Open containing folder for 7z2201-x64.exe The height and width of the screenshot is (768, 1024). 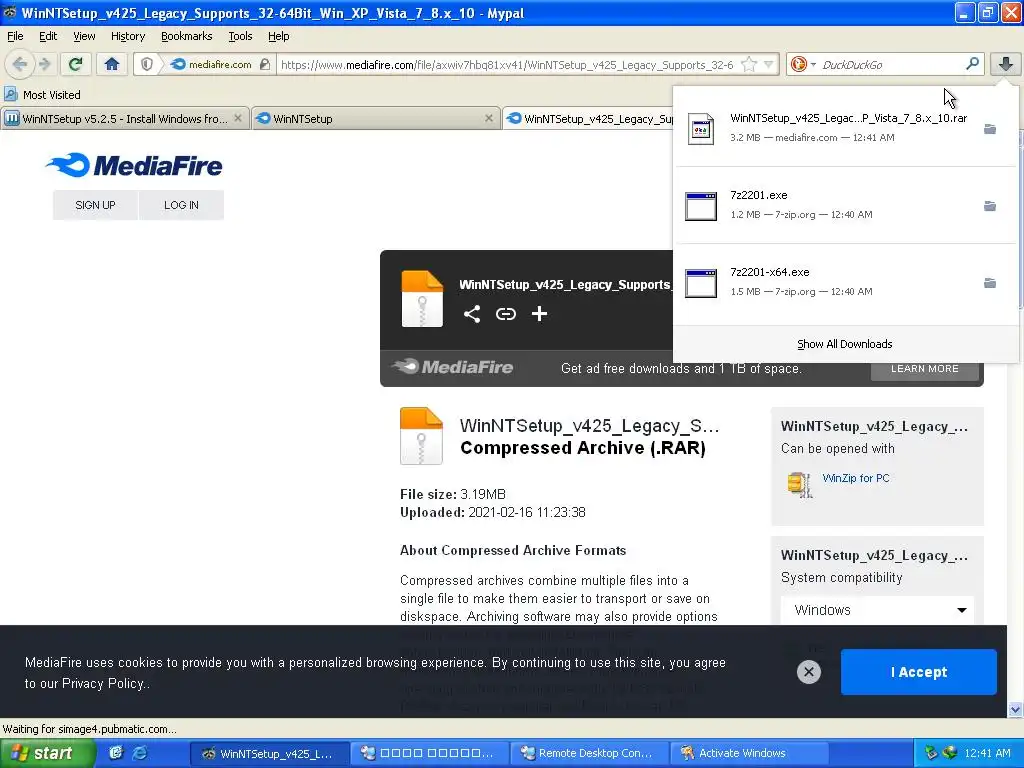click(990, 283)
